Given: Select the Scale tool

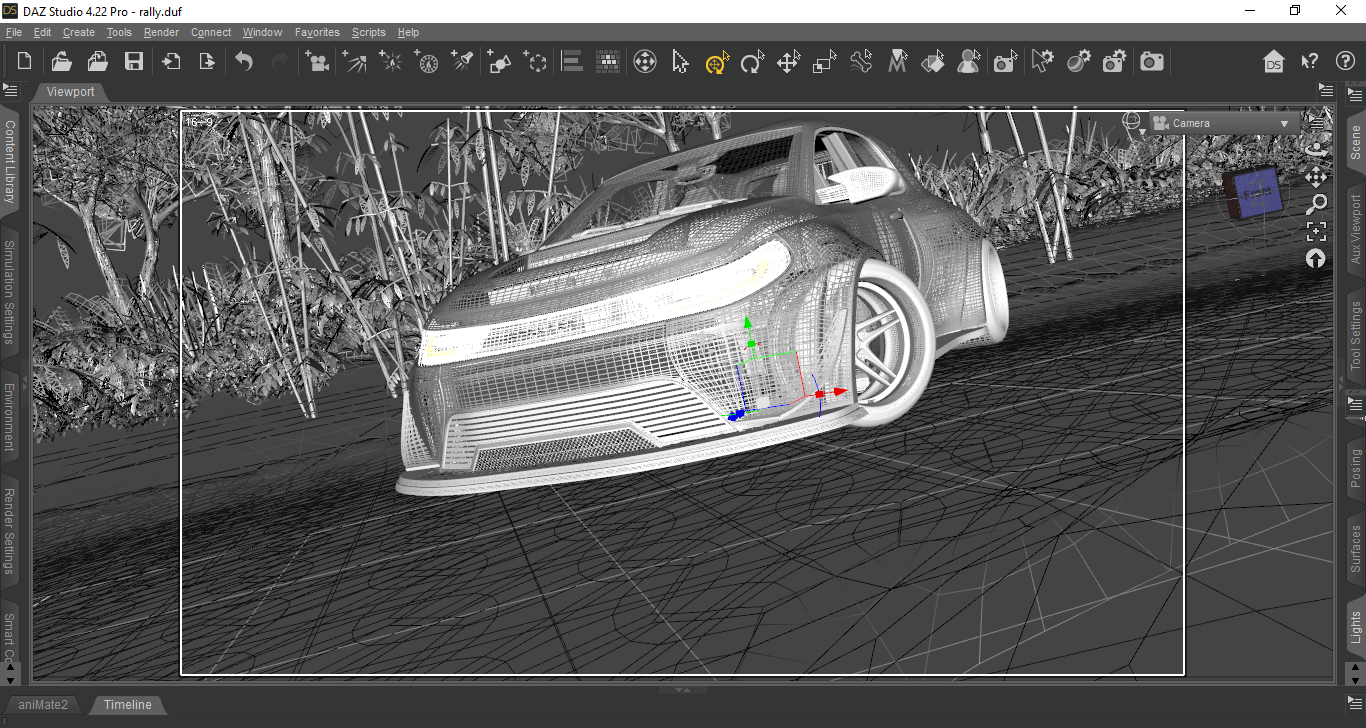Looking at the screenshot, I should (x=824, y=63).
